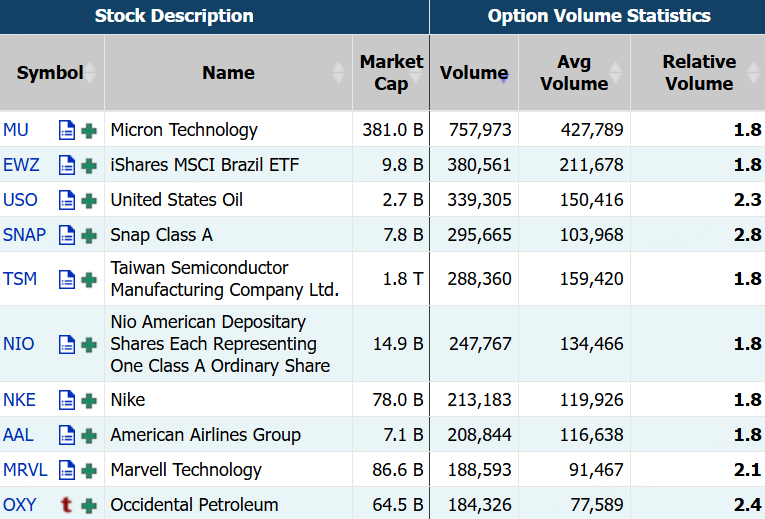Add AAL to watchlist with green plus
Screen dimensions: 765x519
click(90, 435)
